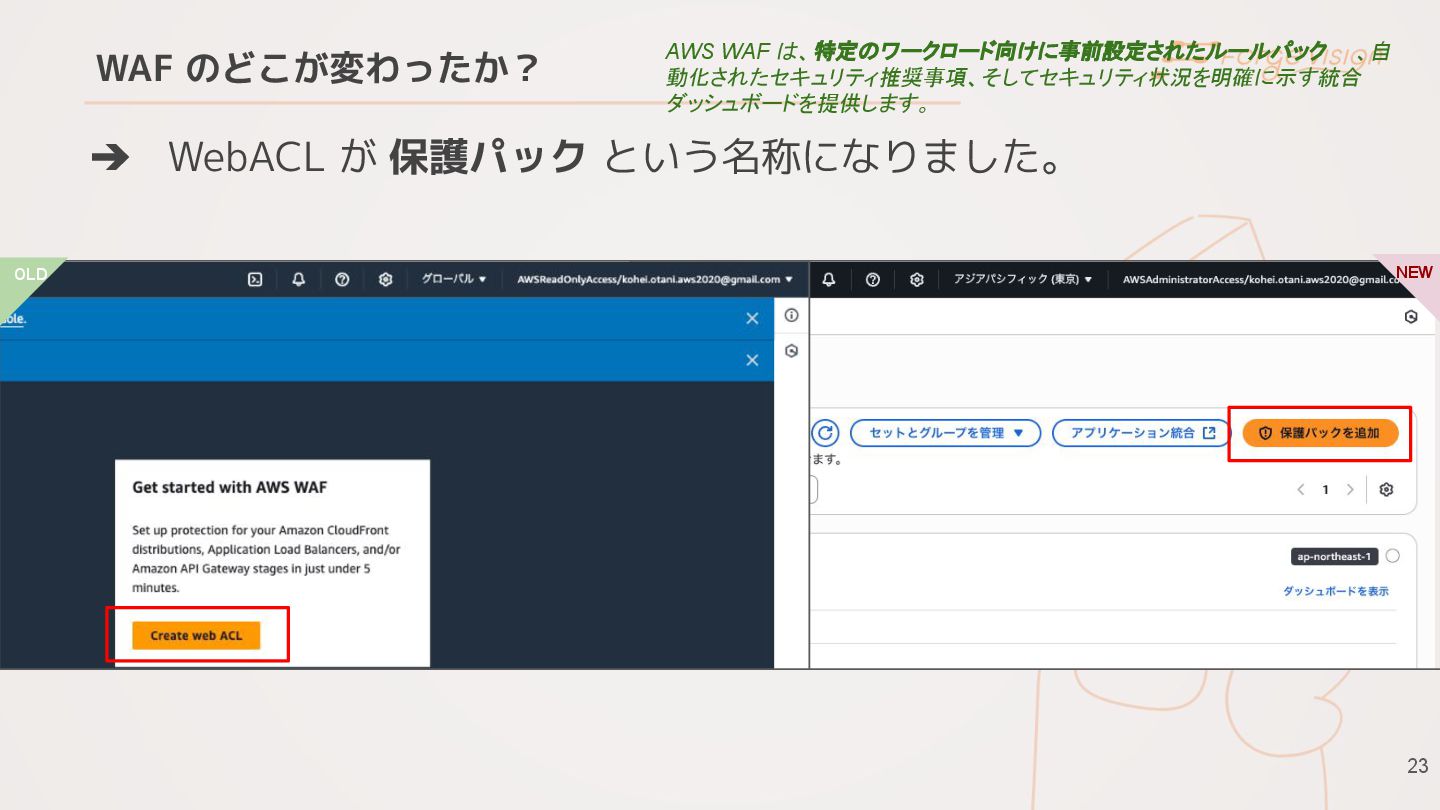The height and width of the screenshot is (810, 1440).
Task: Open settings gear in new console header
Action: 917,280
